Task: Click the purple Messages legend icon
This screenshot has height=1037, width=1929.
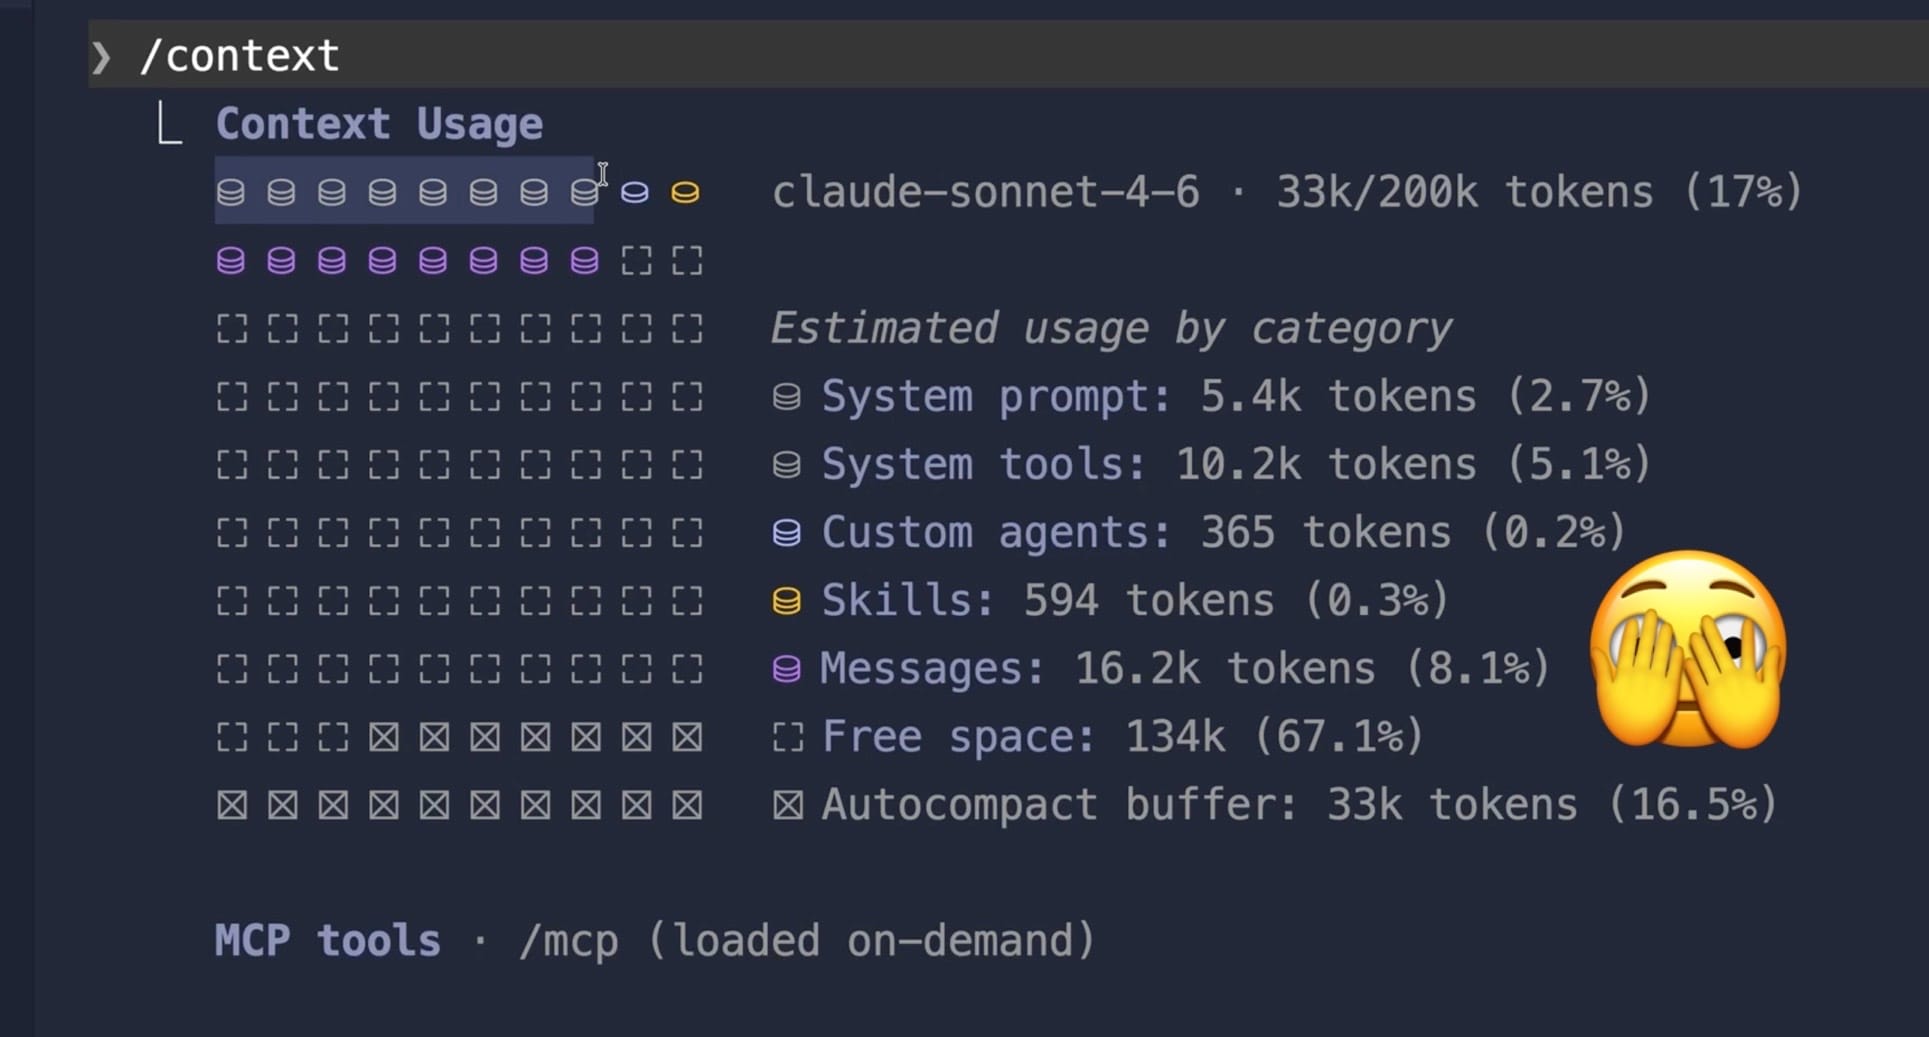Action: coord(787,669)
